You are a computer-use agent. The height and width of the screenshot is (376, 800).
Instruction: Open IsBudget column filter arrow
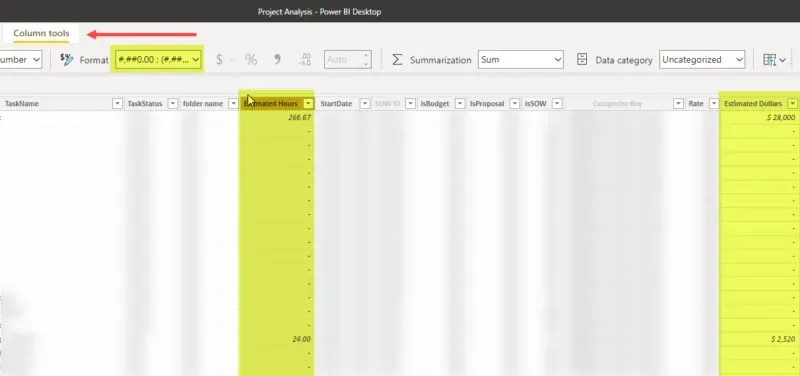(460, 104)
